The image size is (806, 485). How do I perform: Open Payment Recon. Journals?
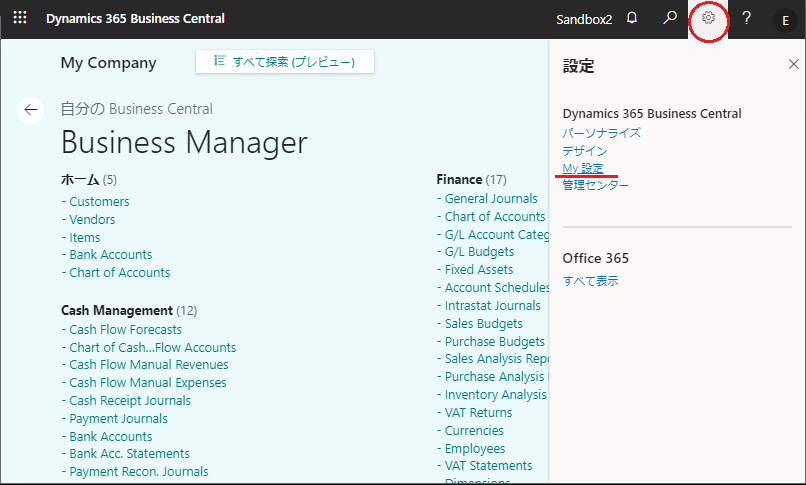(139, 471)
